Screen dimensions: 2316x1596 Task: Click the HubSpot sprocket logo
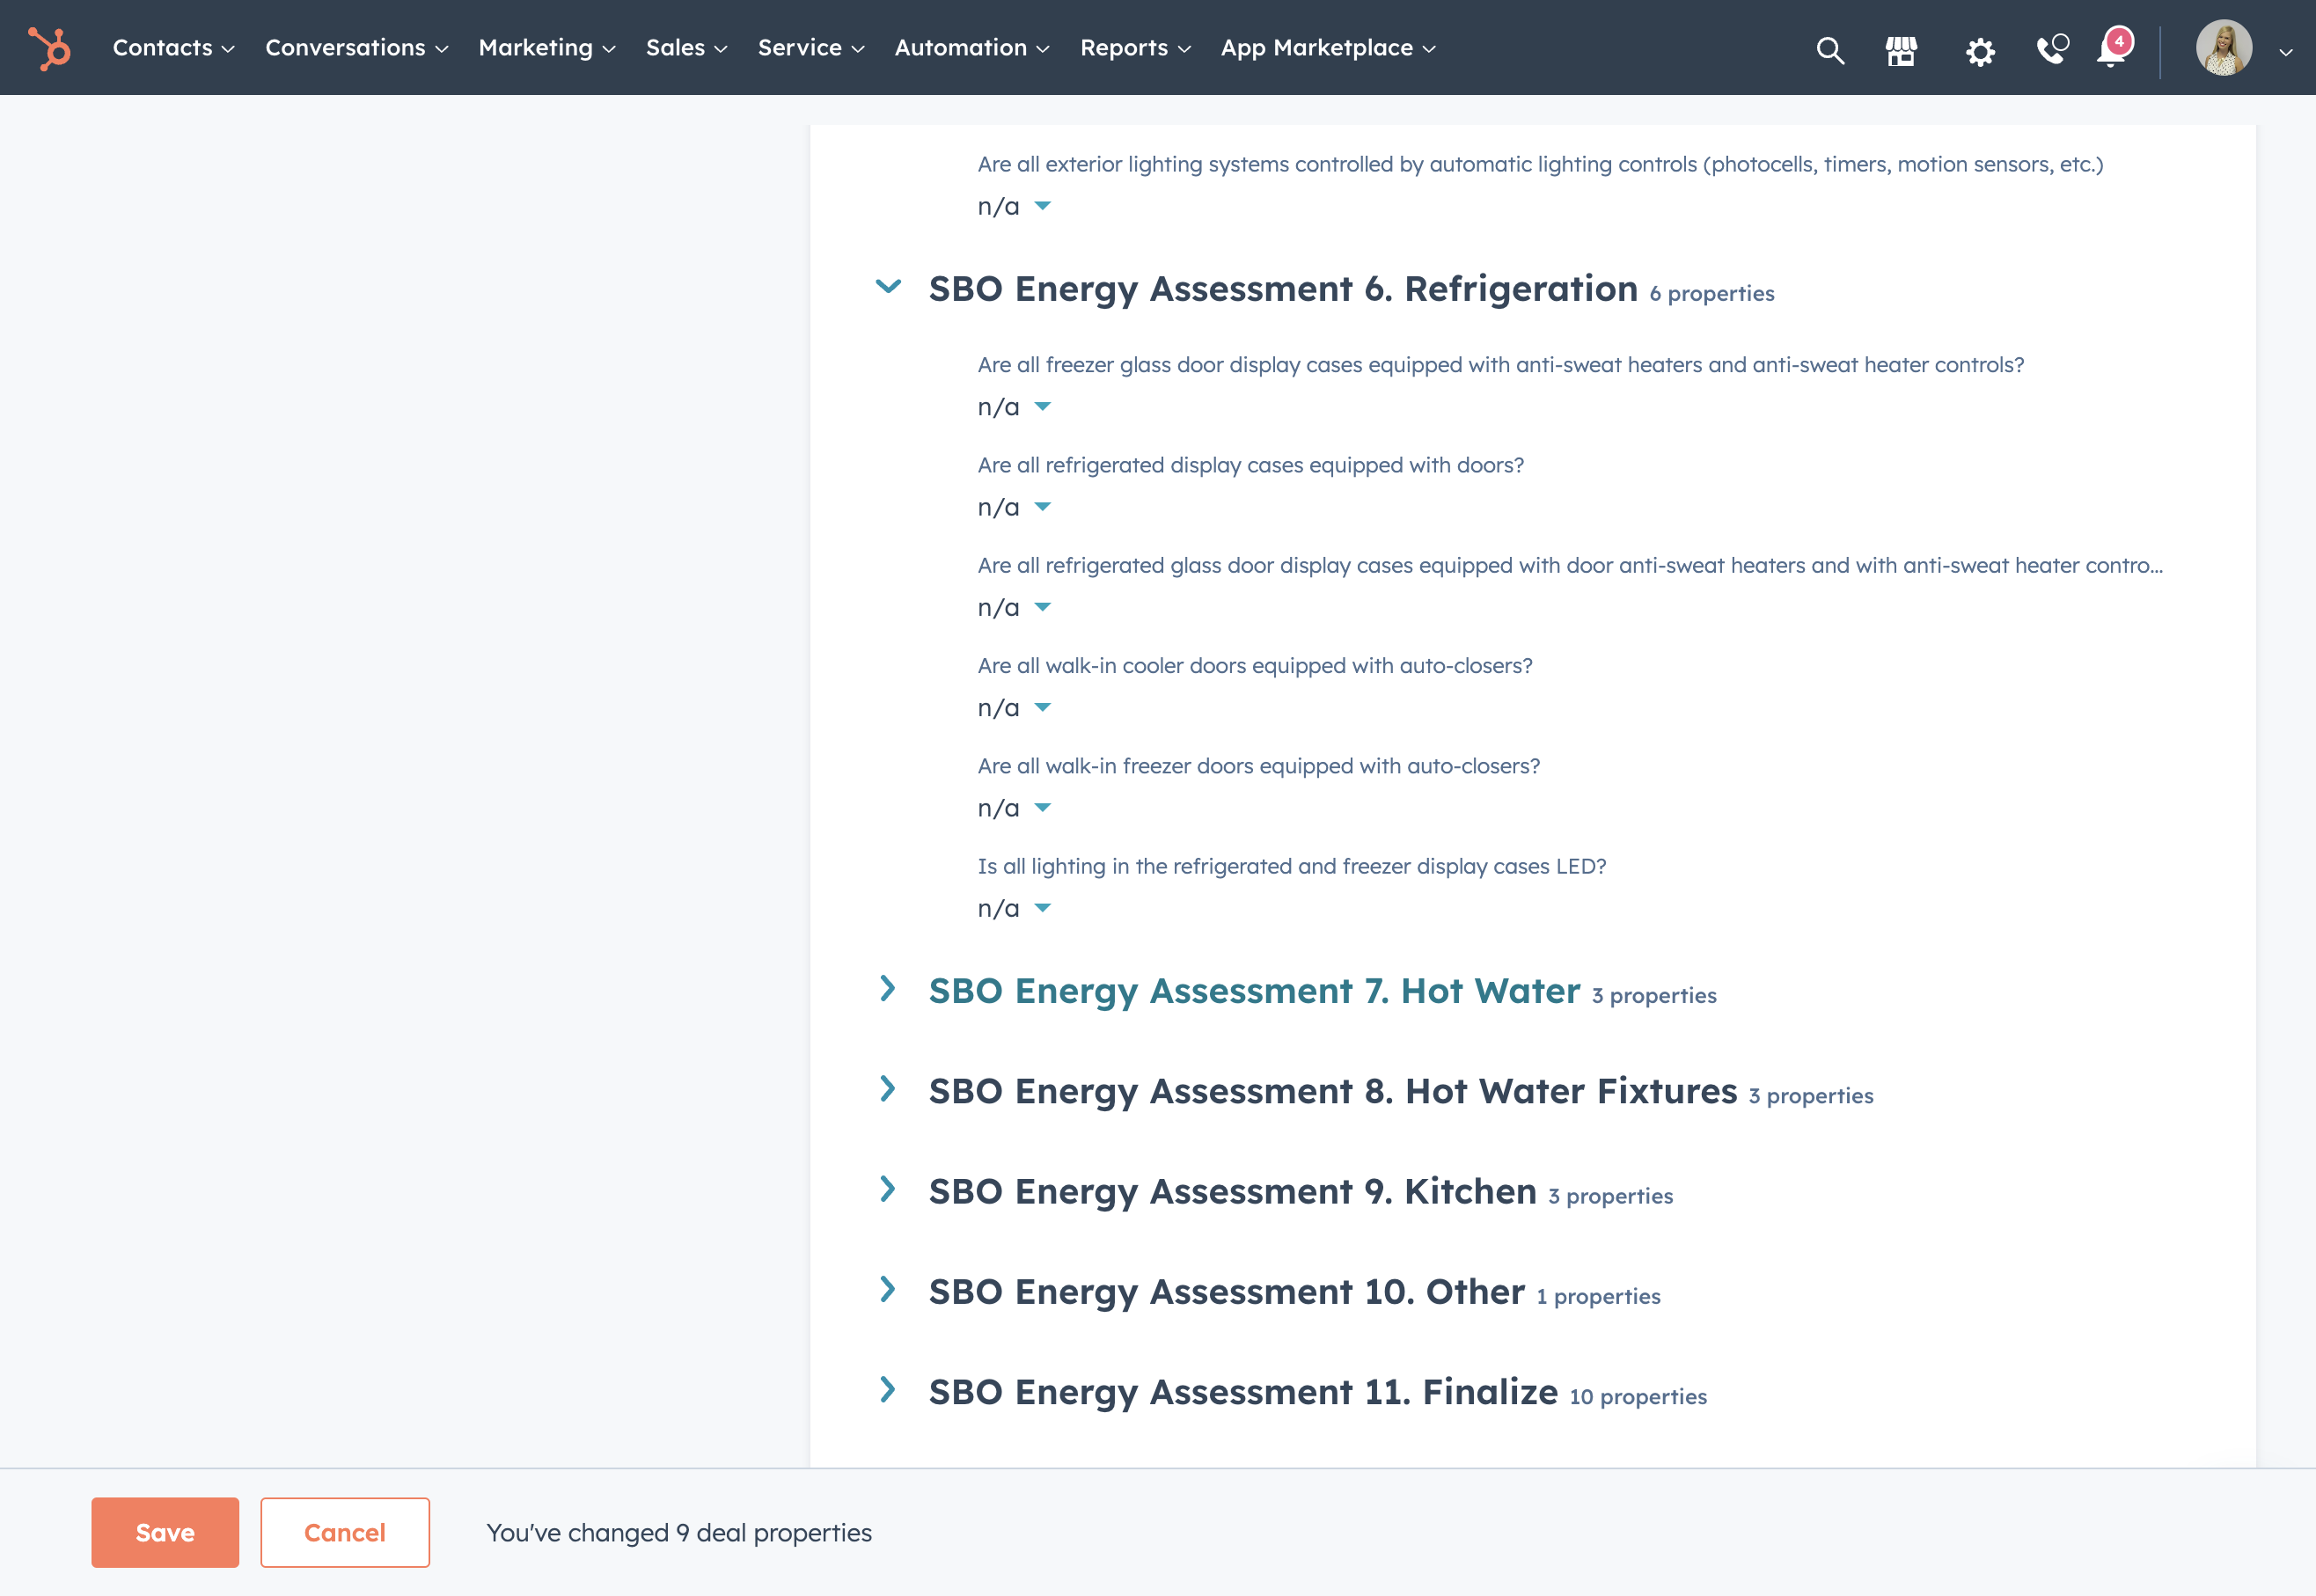[49, 48]
